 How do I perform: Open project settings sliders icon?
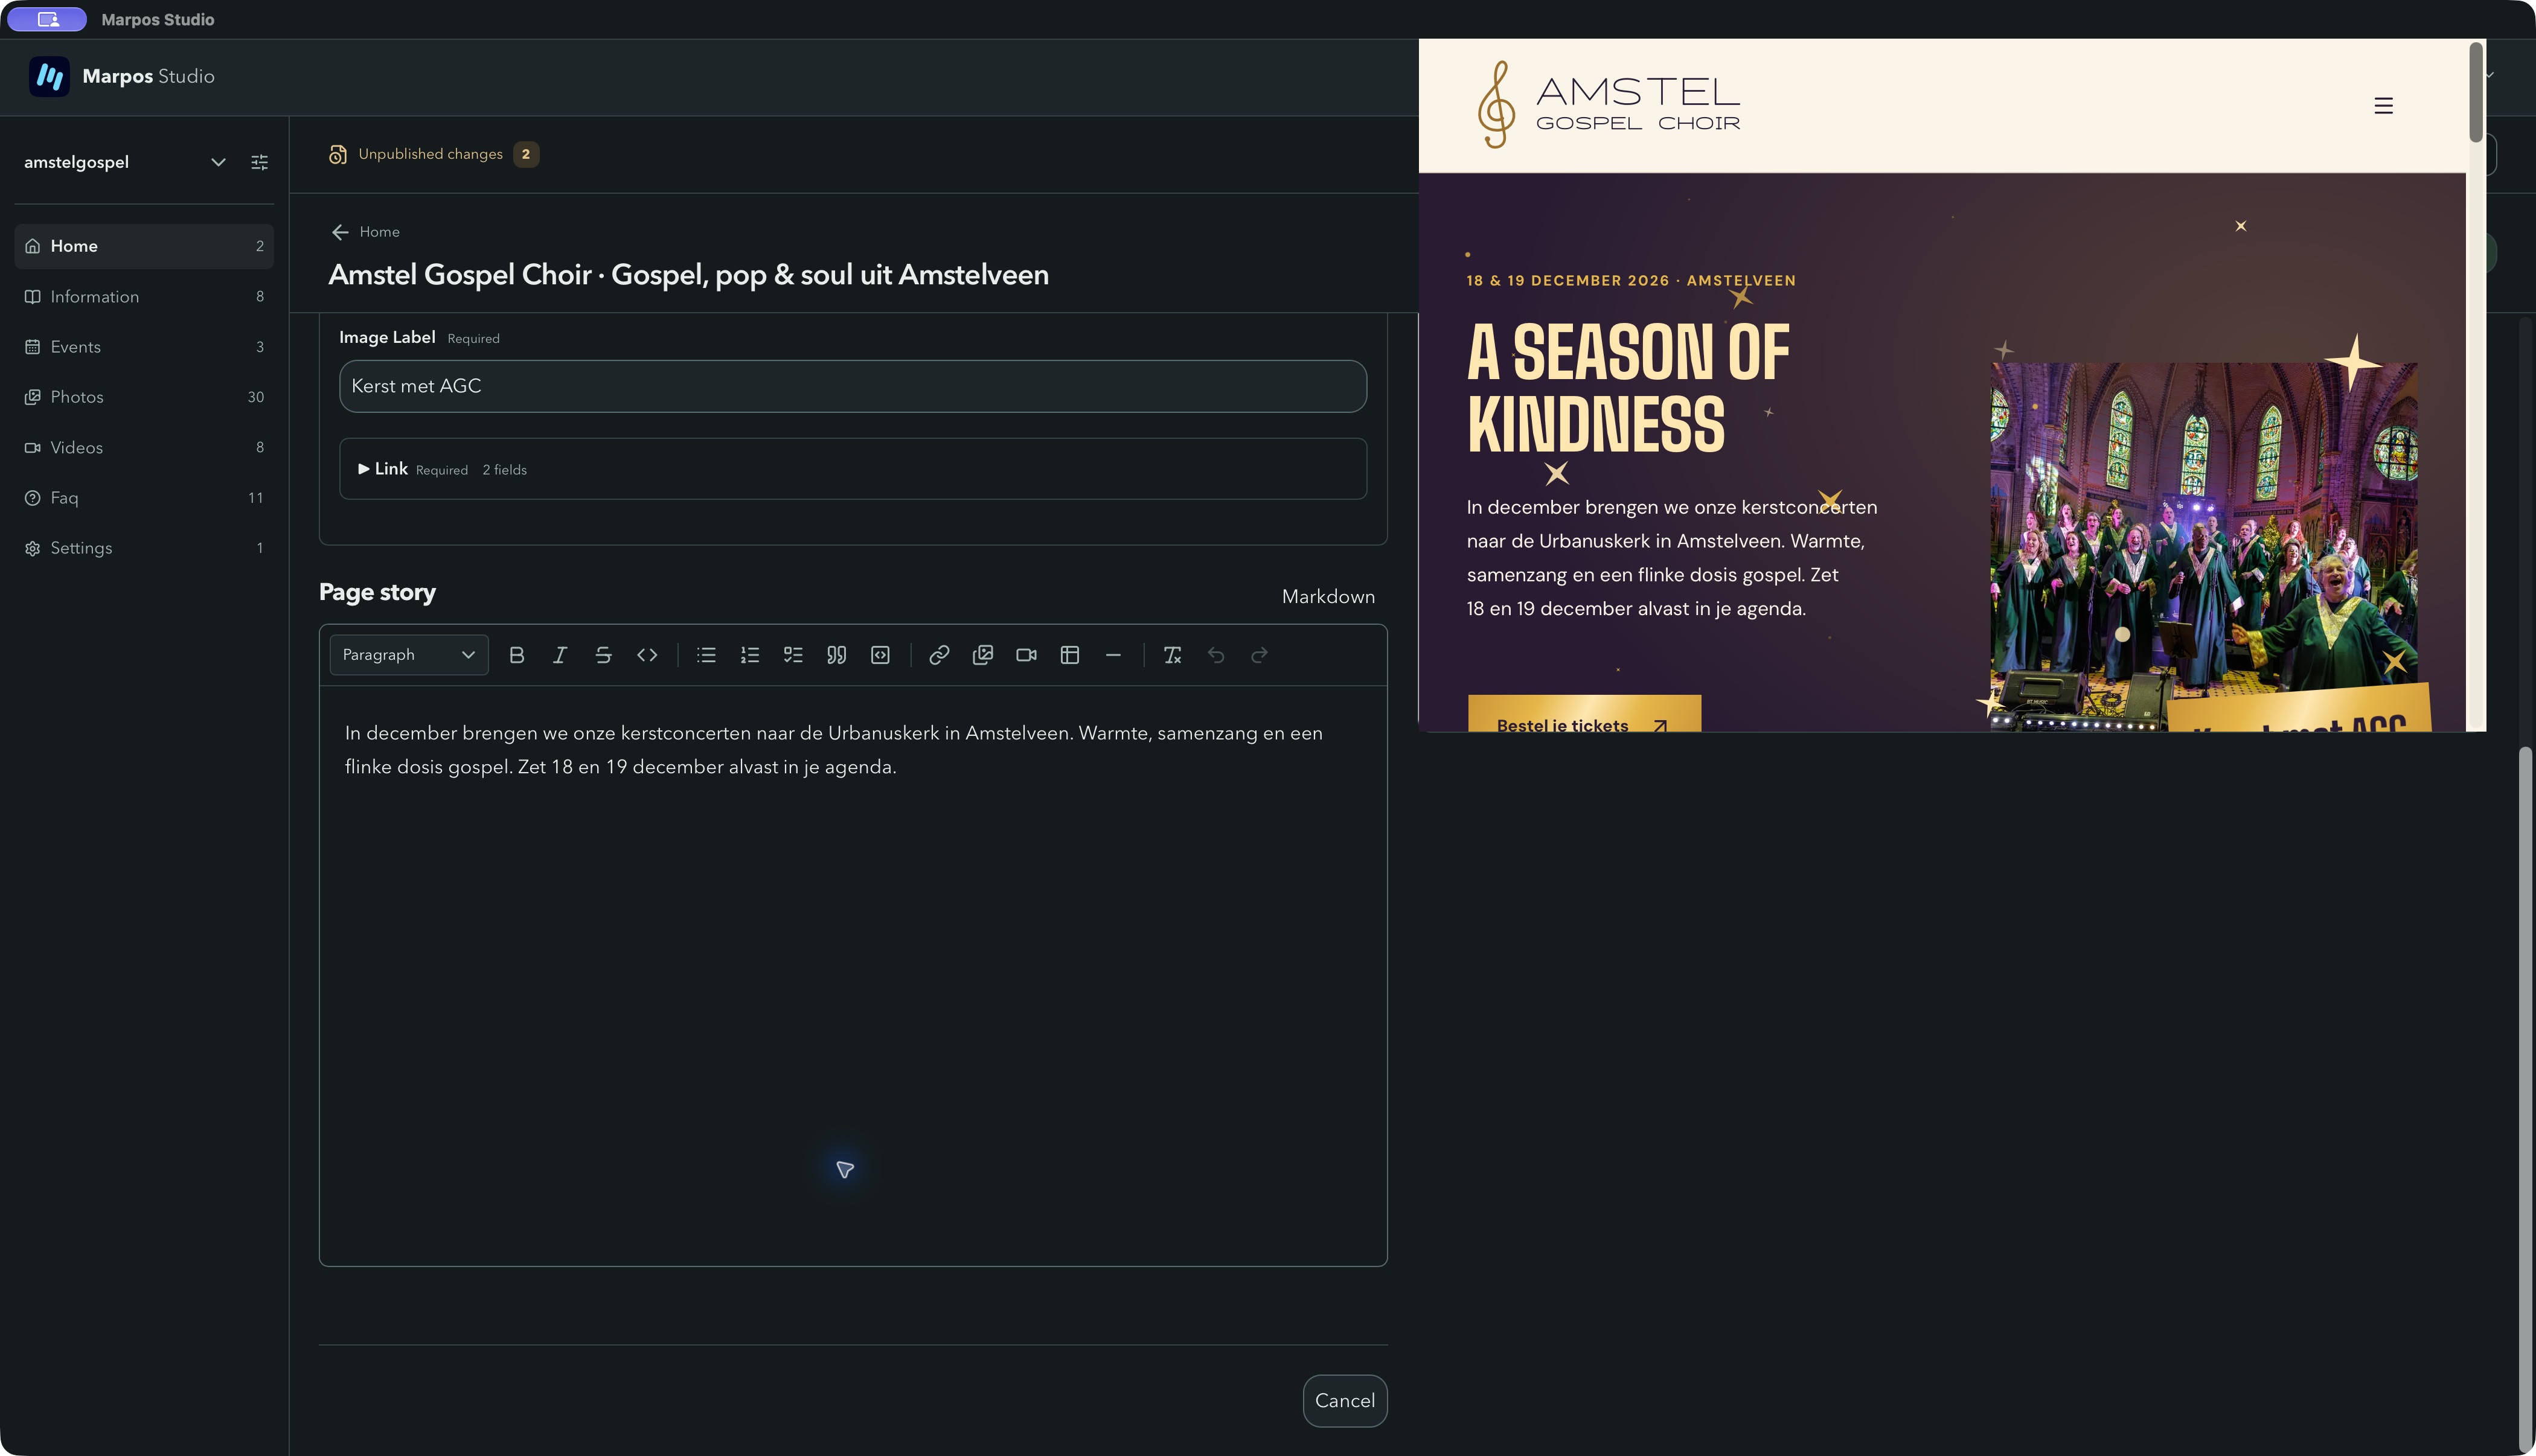(260, 162)
